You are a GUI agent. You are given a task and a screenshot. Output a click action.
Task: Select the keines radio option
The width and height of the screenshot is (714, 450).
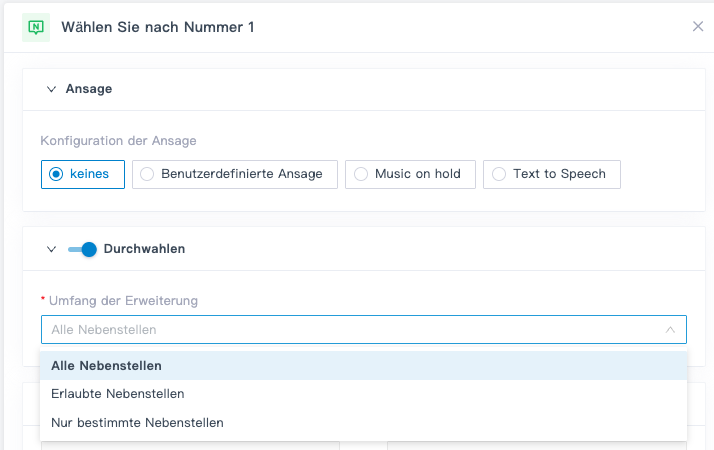click(83, 174)
